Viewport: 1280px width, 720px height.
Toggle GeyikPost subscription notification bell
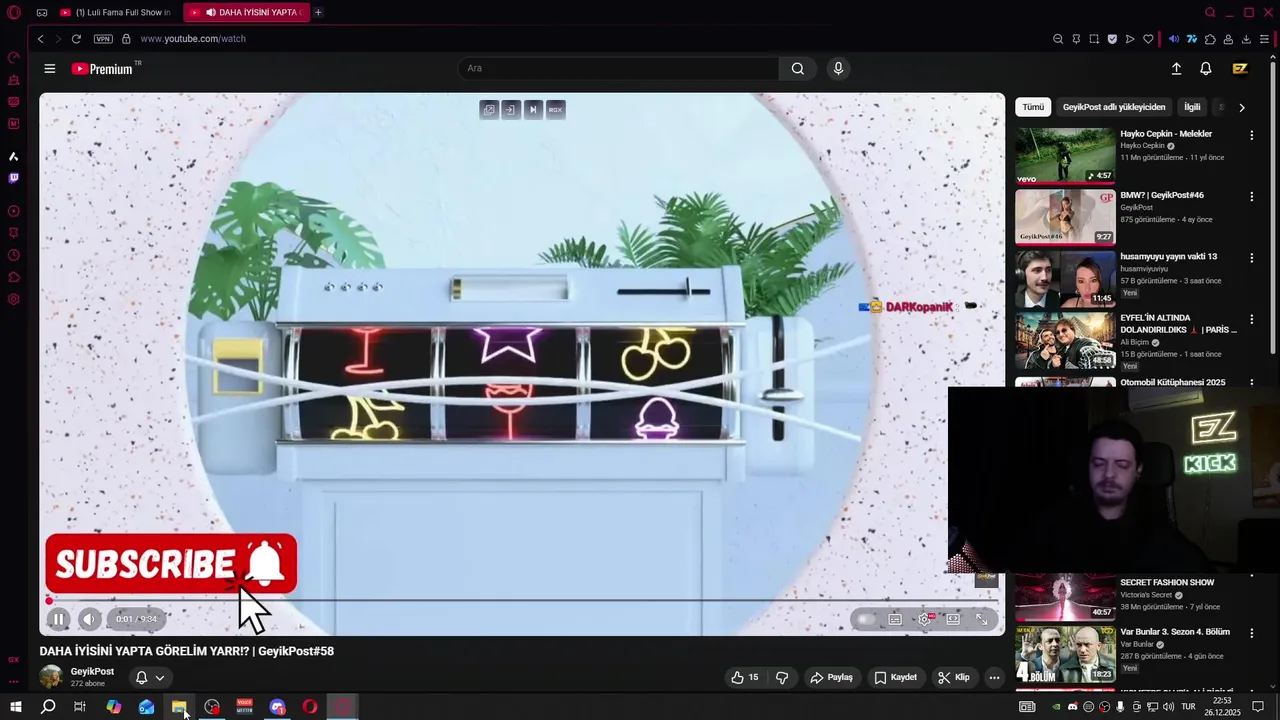click(x=141, y=677)
